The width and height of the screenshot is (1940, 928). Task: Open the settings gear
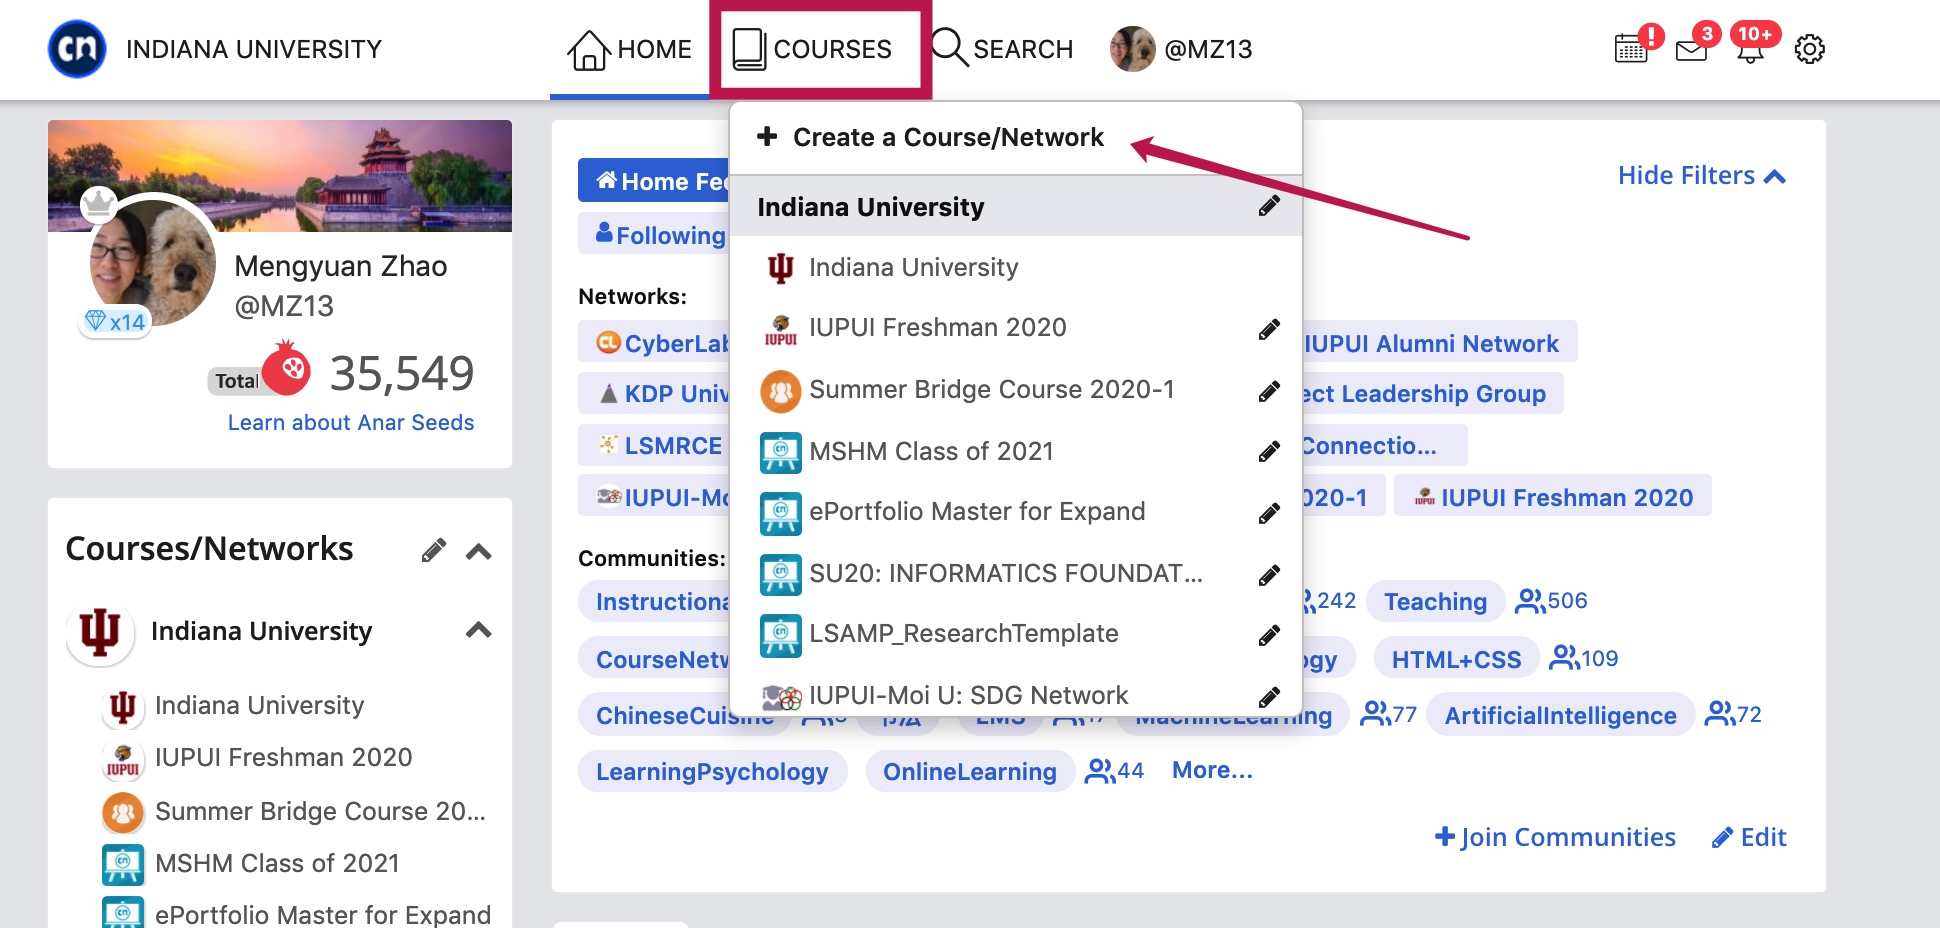click(1810, 47)
